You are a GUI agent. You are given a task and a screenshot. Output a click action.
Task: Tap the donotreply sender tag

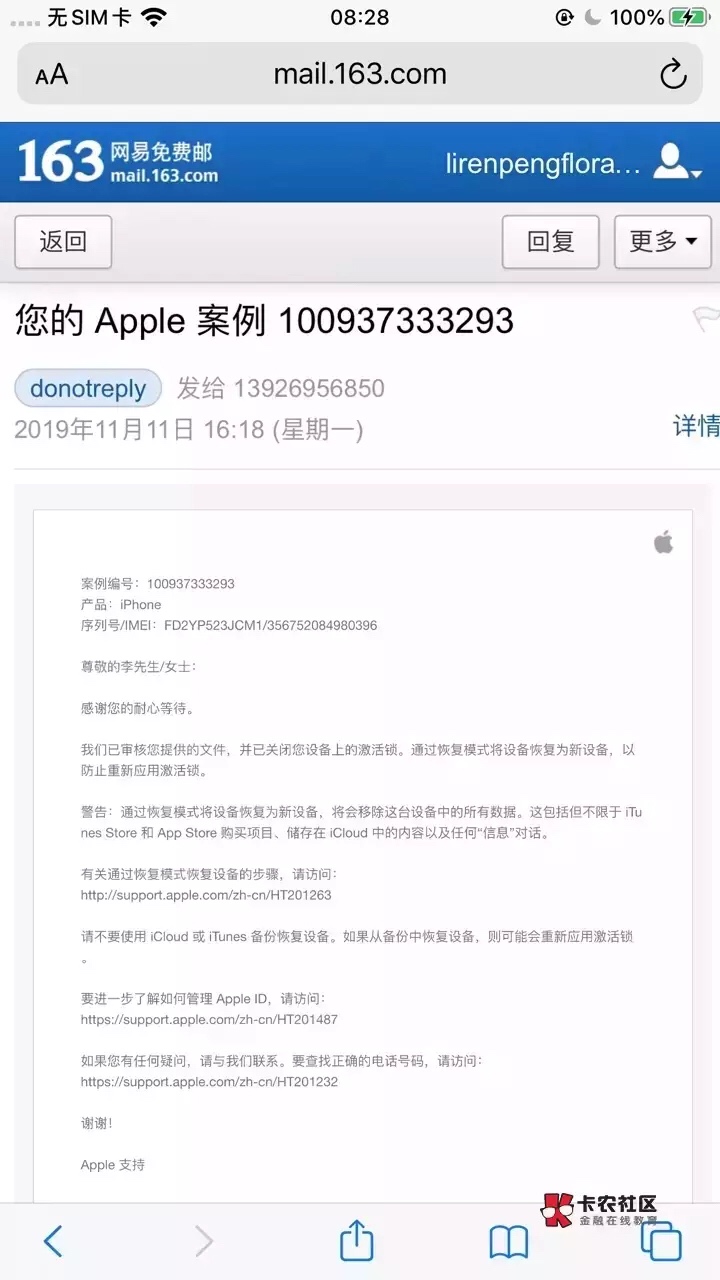[x=88, y=388]
